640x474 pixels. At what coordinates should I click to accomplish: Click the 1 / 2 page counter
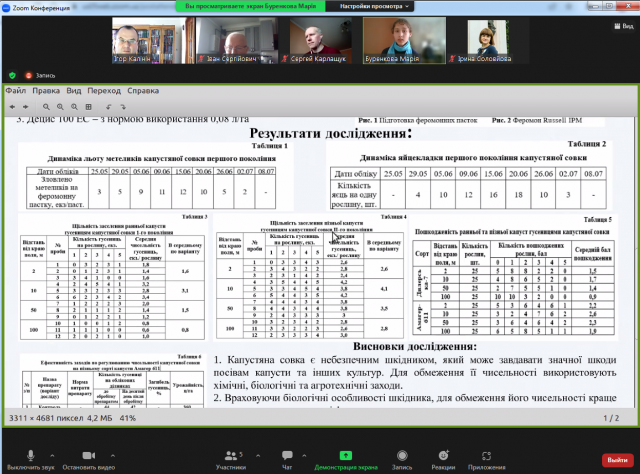[611, 418]
